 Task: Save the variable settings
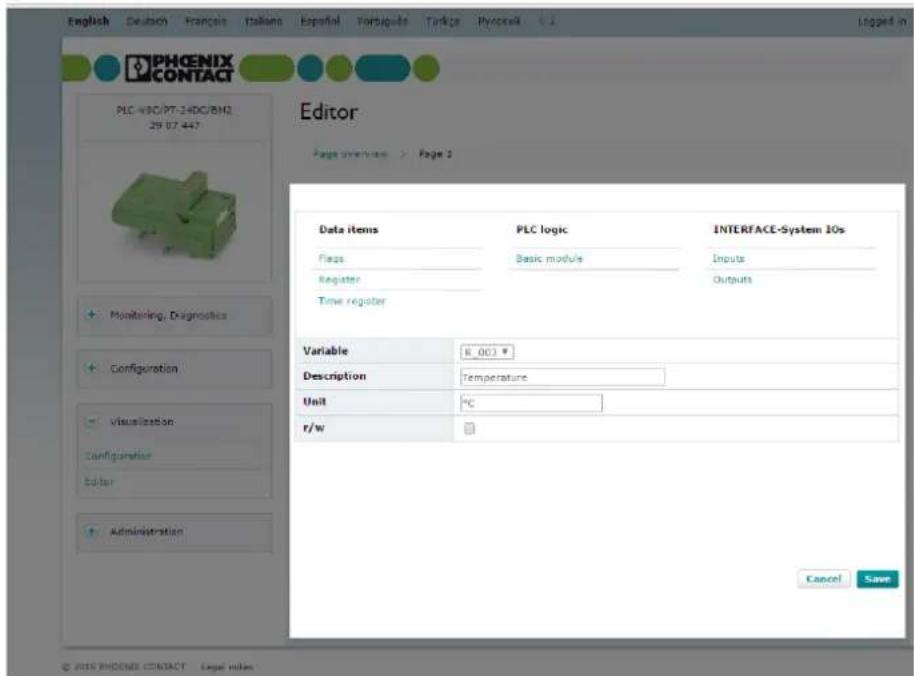[877, 579]
